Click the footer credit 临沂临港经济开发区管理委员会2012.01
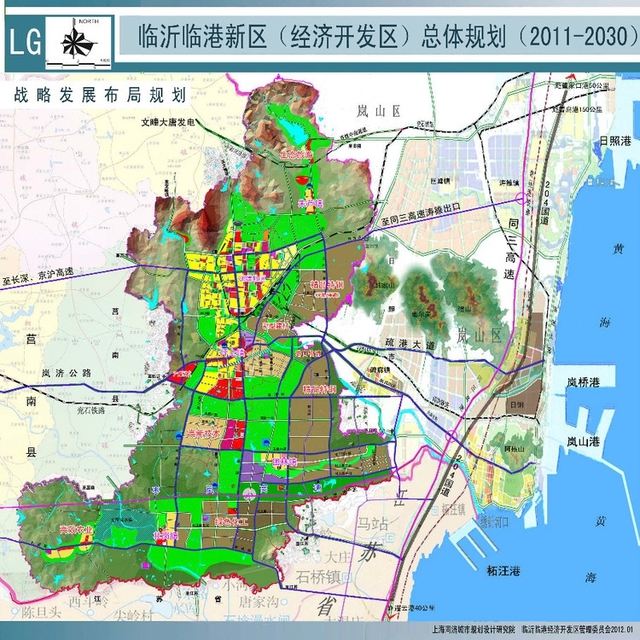Image resolution: width=640 pixels, height=640 pixels. (578, 631)
